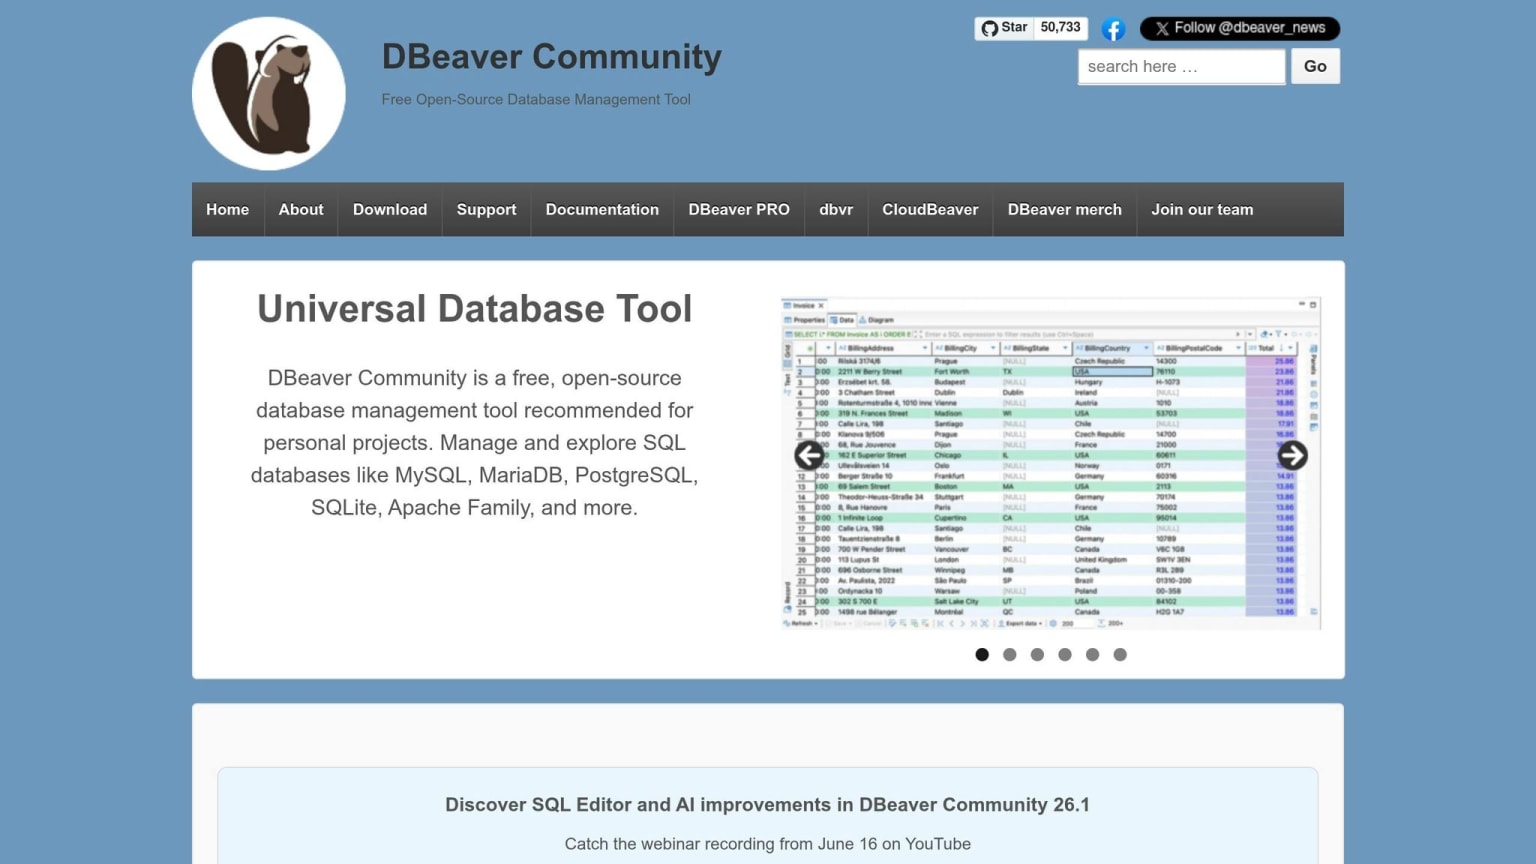Screen dimensions: 1536x864
Task: Select the third carousel dot
Action: [x=1037, y=654]
